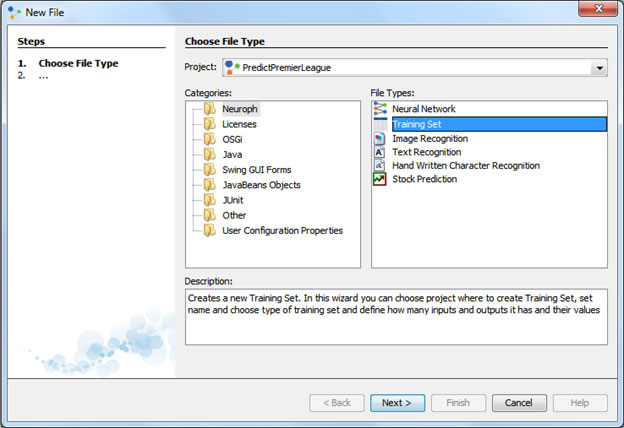Image resolution: width=624 pixels, height=428 pixels.
Task: Click the Neuroph category folder icon
Action: (209, 109)
